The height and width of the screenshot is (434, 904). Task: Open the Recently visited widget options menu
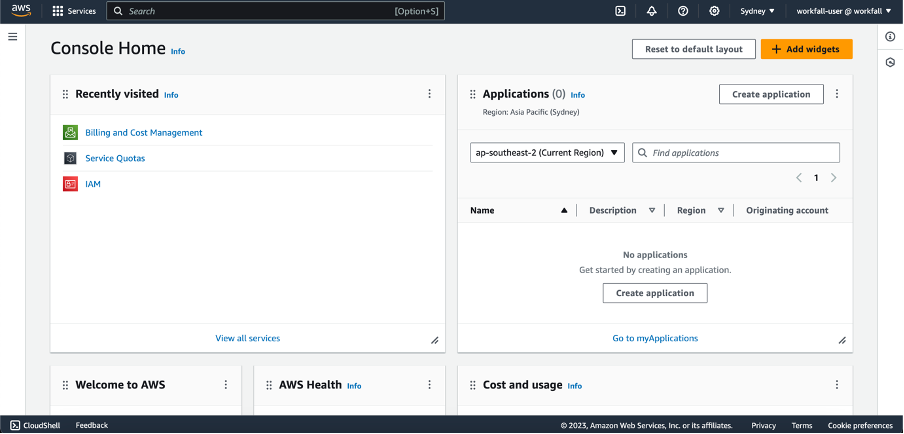pyautogui.click(x=430, y=94)
